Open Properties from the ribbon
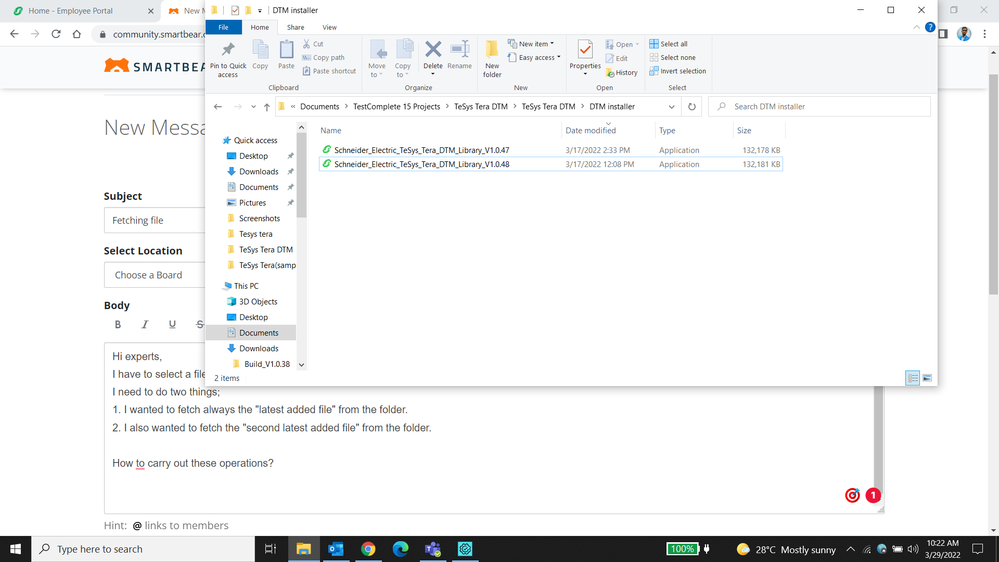Viewport: 999px width, 562px height. [585, 58]
